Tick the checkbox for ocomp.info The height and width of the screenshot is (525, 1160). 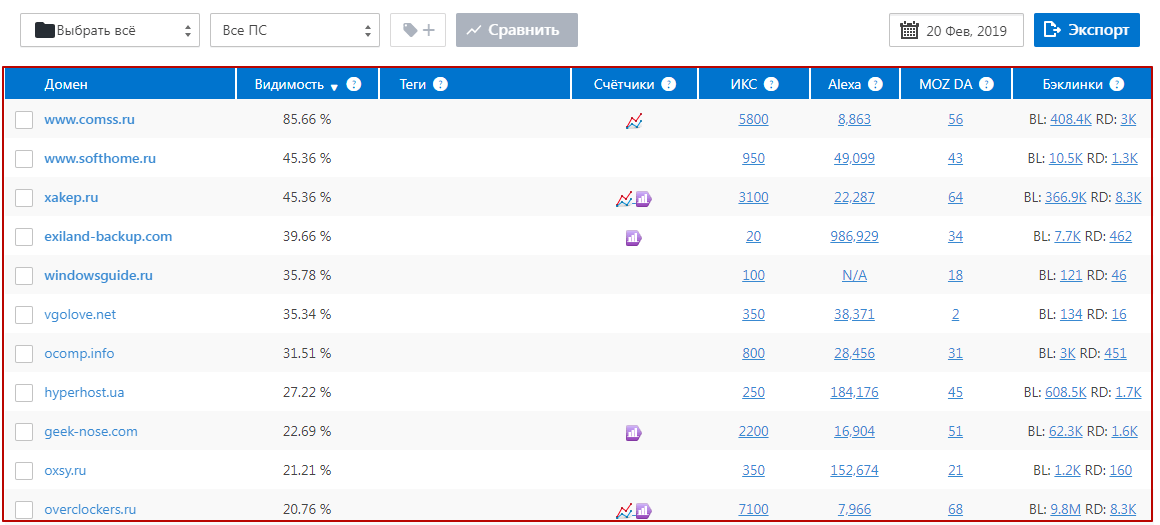[24, 354]
